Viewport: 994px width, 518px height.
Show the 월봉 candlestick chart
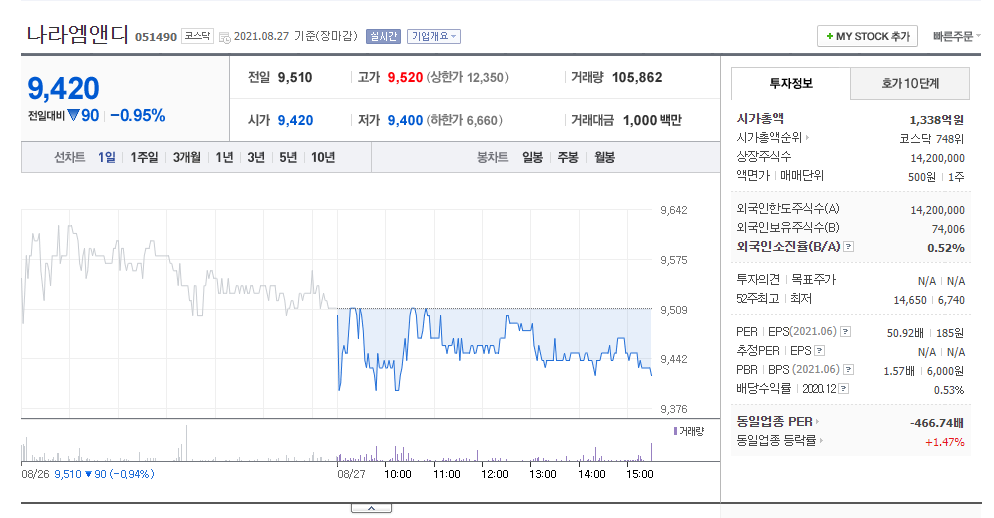tap(605, 157)
